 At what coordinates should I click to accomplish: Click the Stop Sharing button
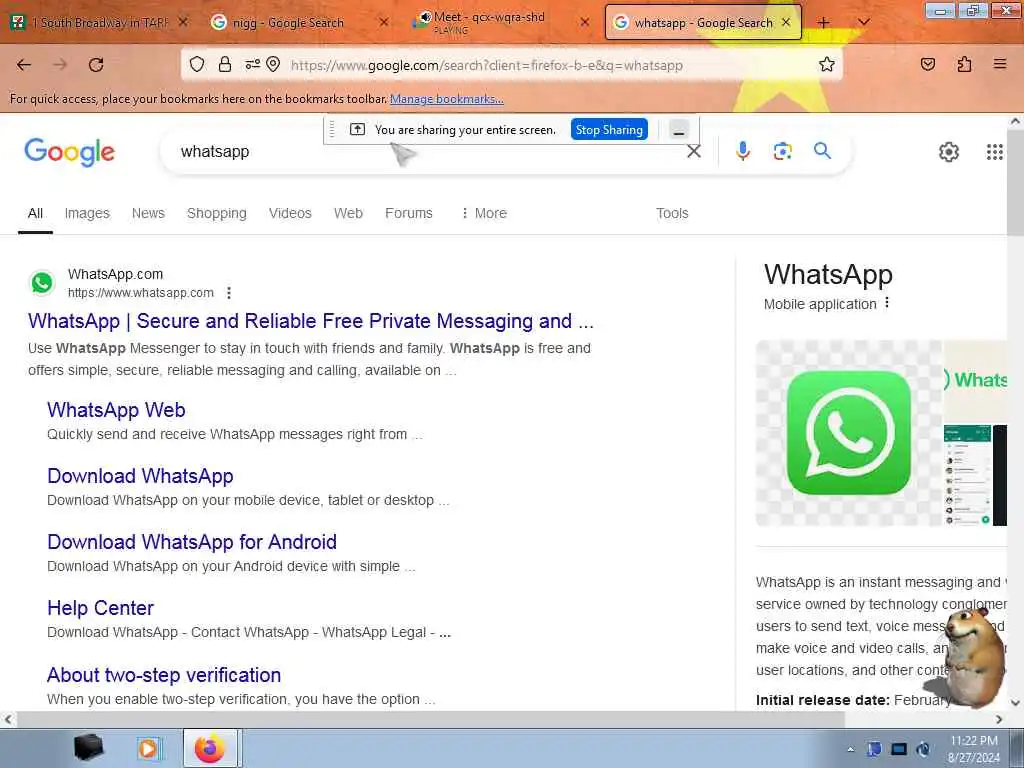tap(609, 129)
